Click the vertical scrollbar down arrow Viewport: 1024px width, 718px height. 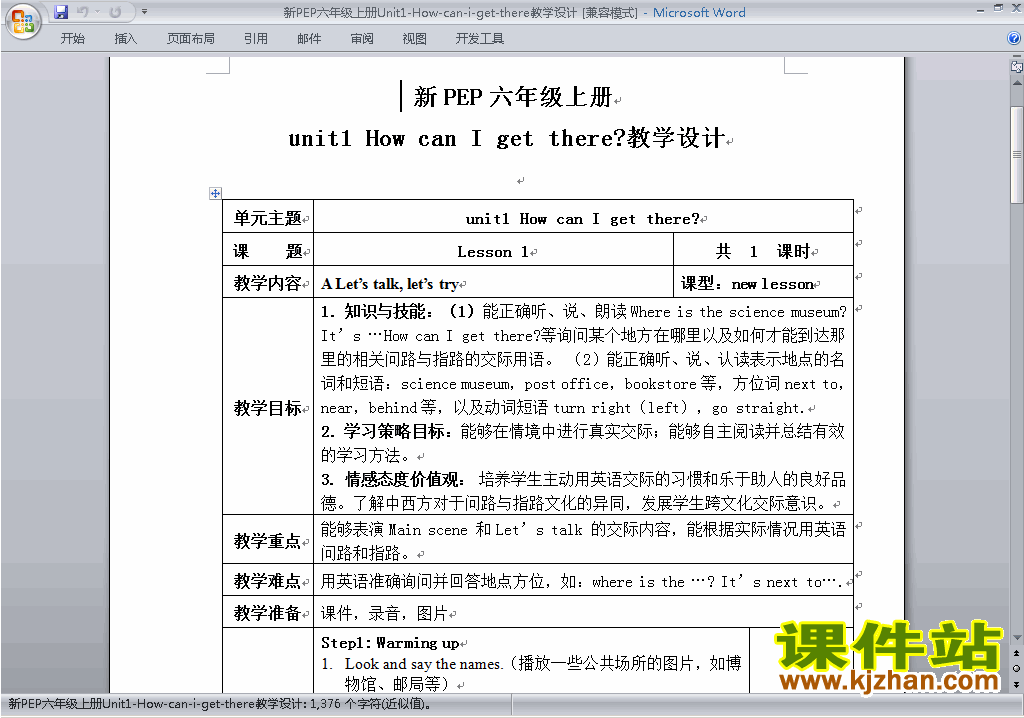[x=1016, y=638]
